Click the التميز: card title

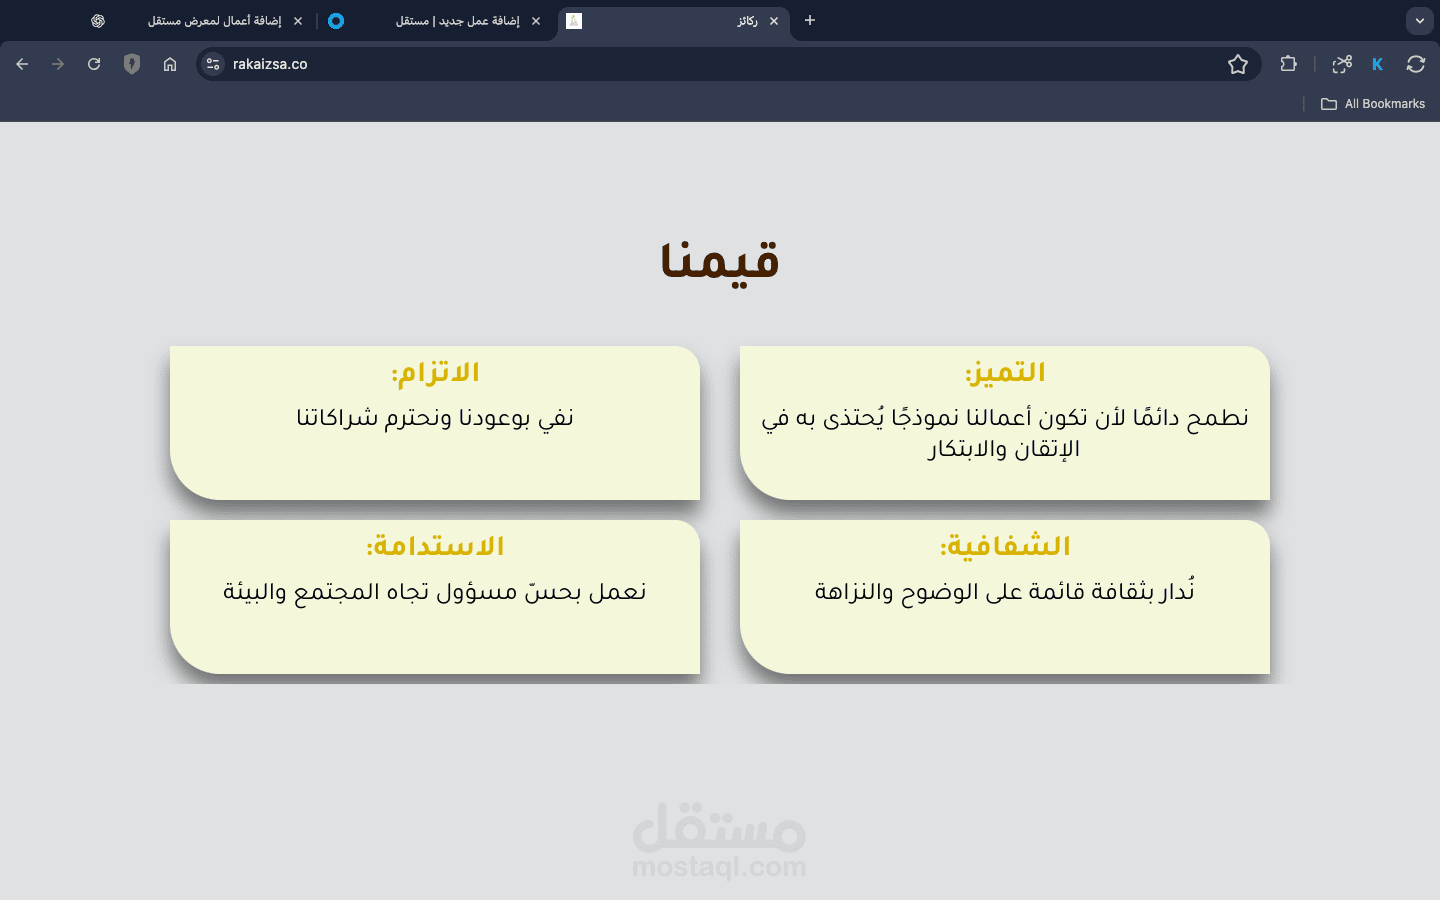(1005, 373)
